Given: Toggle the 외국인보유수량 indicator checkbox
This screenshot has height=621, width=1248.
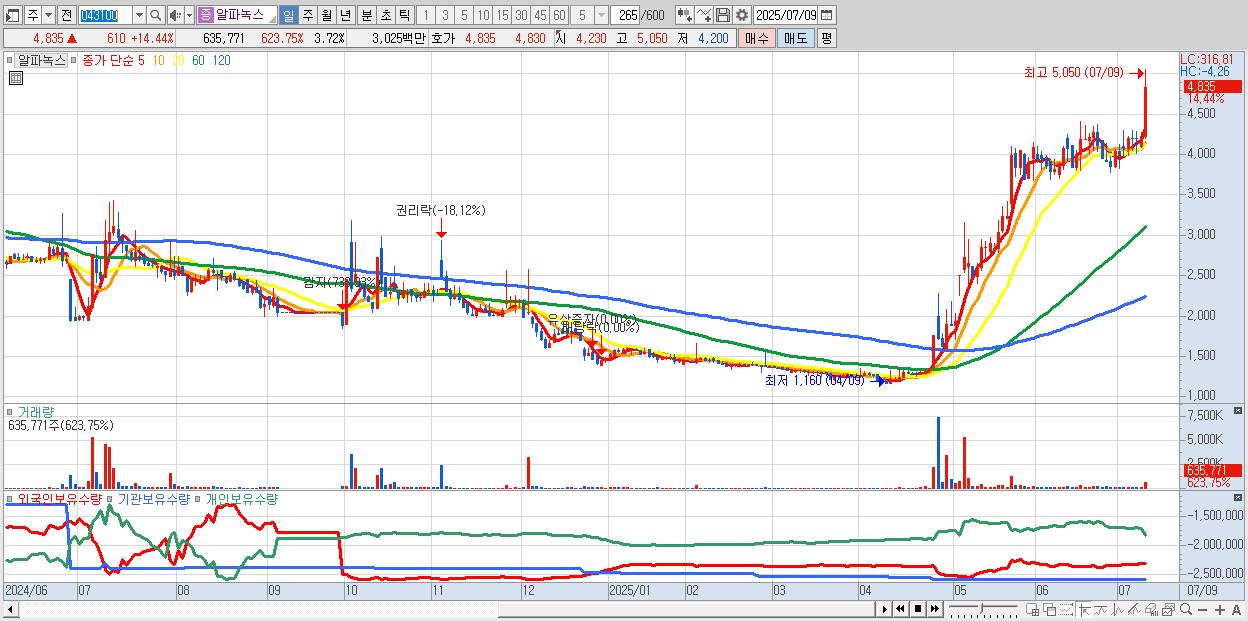Looking at the screenshot, I should (12, 498).
